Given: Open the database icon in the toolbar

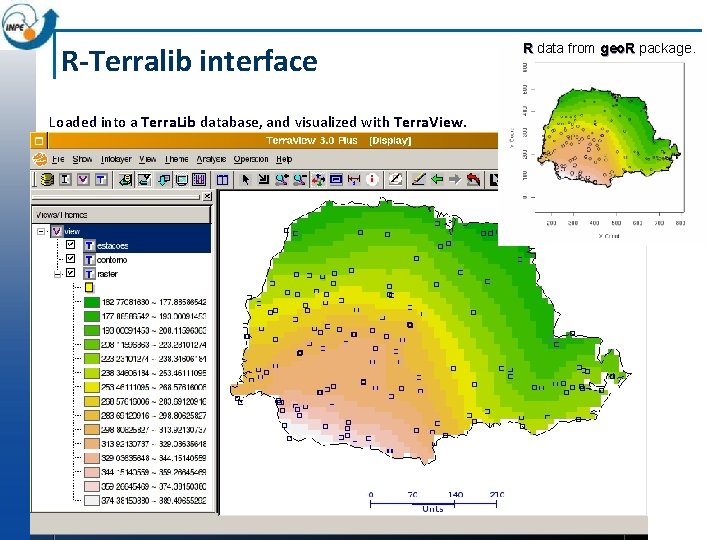Looking at the screenshot, I should coord(46,180).
